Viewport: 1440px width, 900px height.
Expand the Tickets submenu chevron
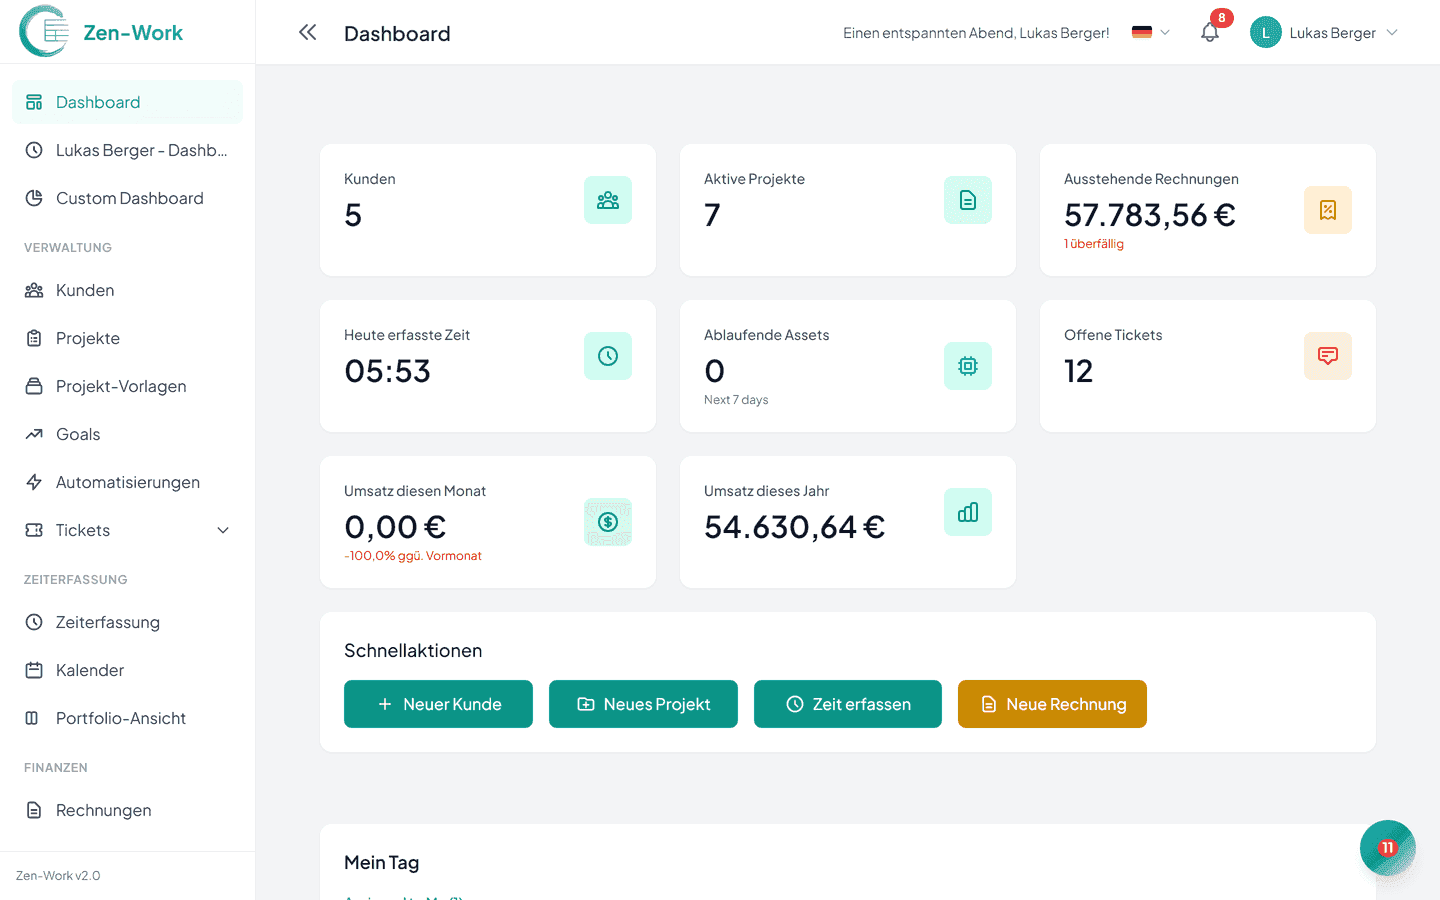(223, 530)
